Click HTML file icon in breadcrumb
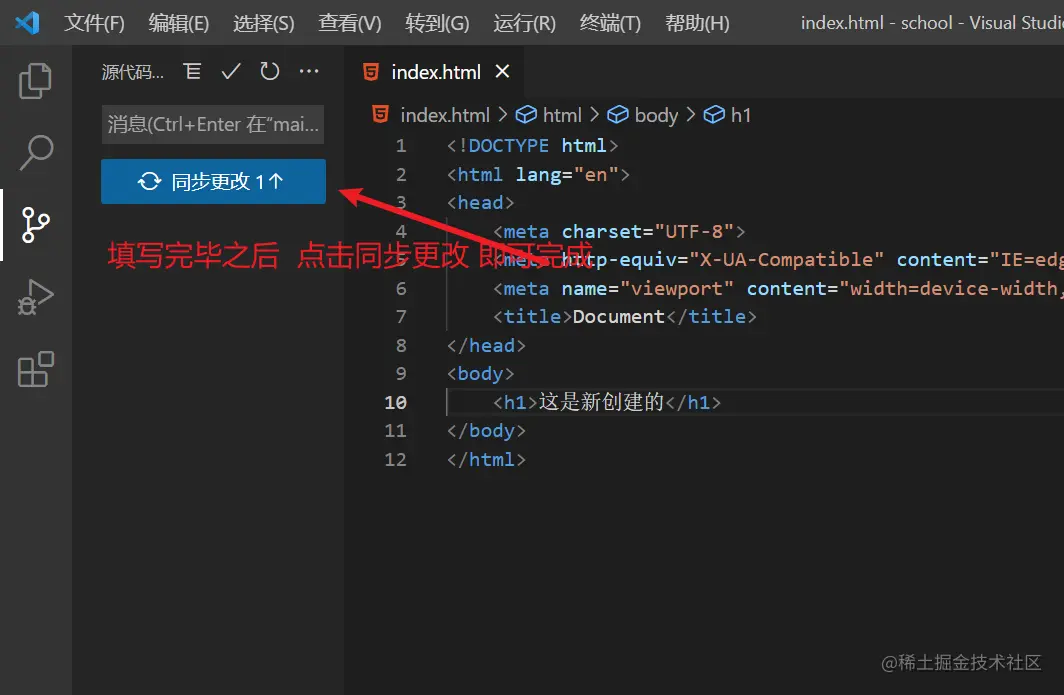Viewport: 1064px width, 695px height. point(381,115)
